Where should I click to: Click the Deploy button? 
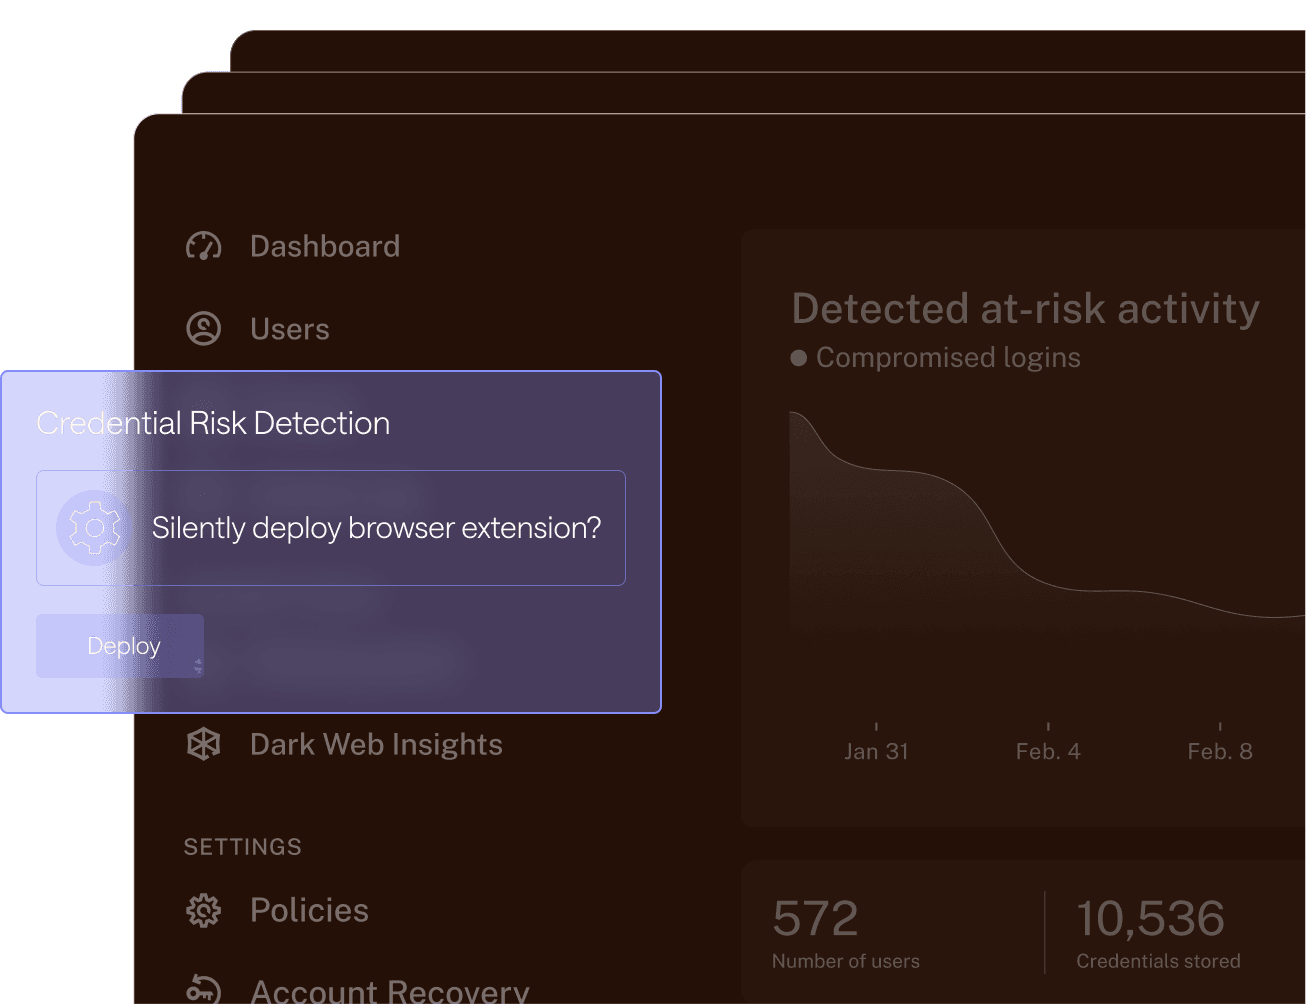pyautogui.click(x=120, y=646)
